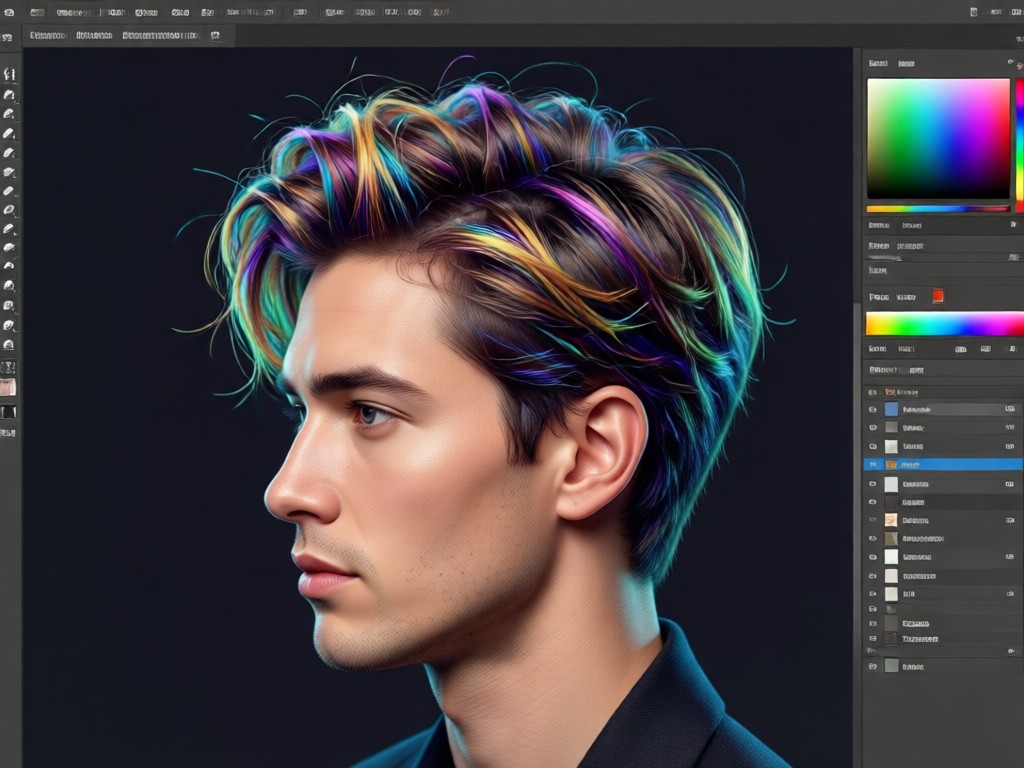Switch to the second tab in the options row
The height and width of the screenshot is (768, 1024).
click(x=94, y=35)
